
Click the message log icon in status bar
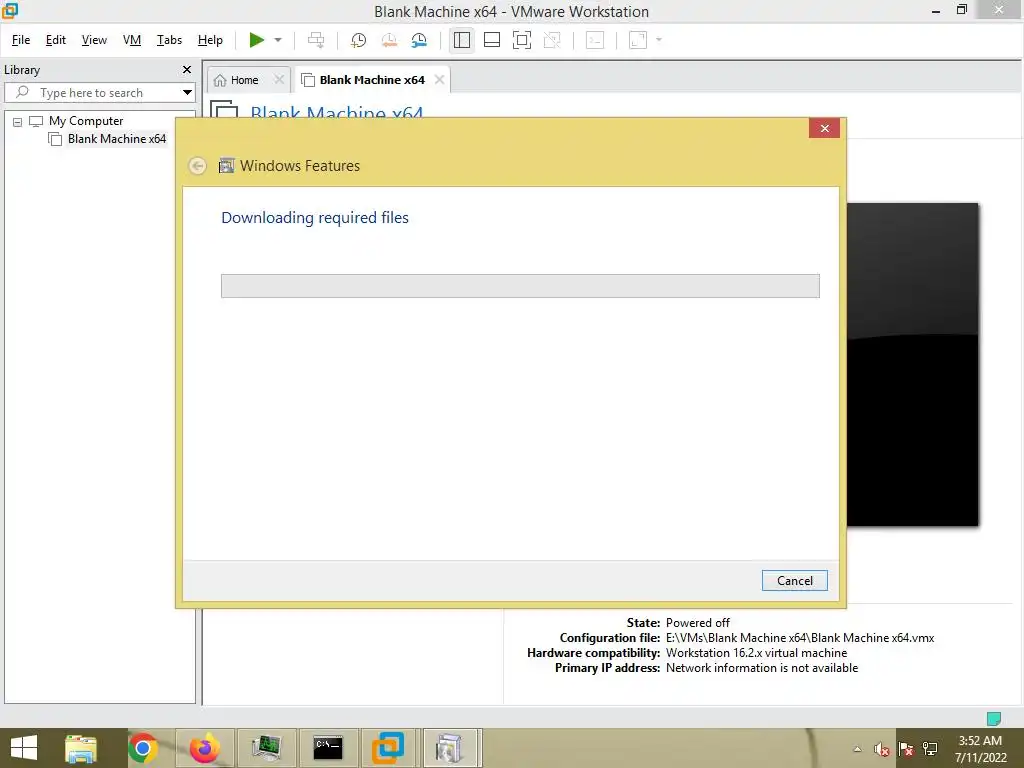[x=993, y=718]
